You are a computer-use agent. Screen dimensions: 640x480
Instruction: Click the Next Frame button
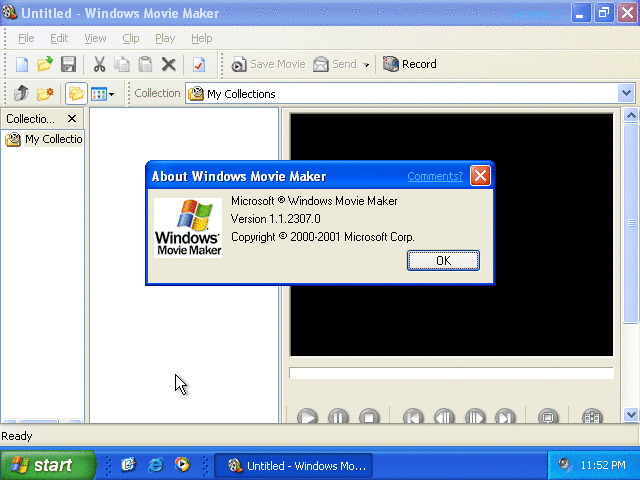pyautogui.click(x=475, y=416)
